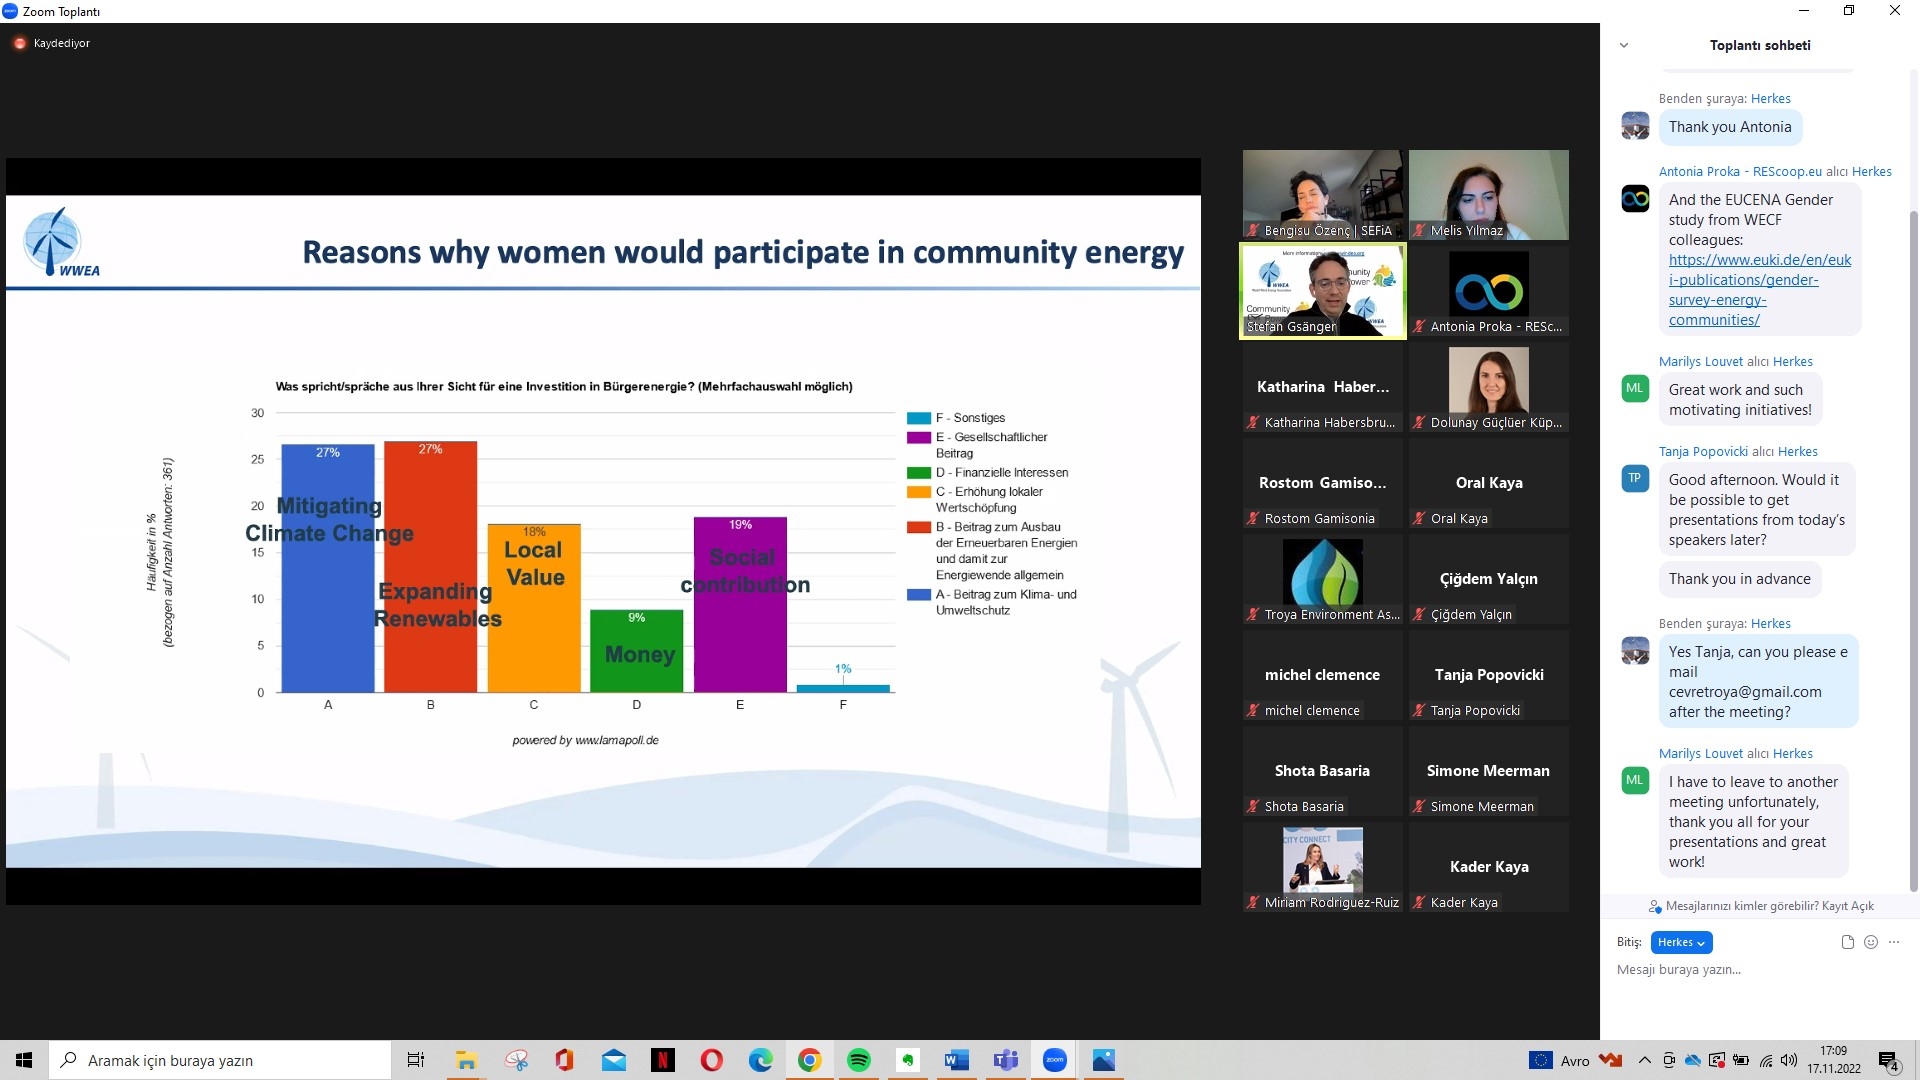This screenshot has width=1920, height=1080.
Task: Click the 'Thank you in advance' chat bubble
Action: (x=1739, y=579)
